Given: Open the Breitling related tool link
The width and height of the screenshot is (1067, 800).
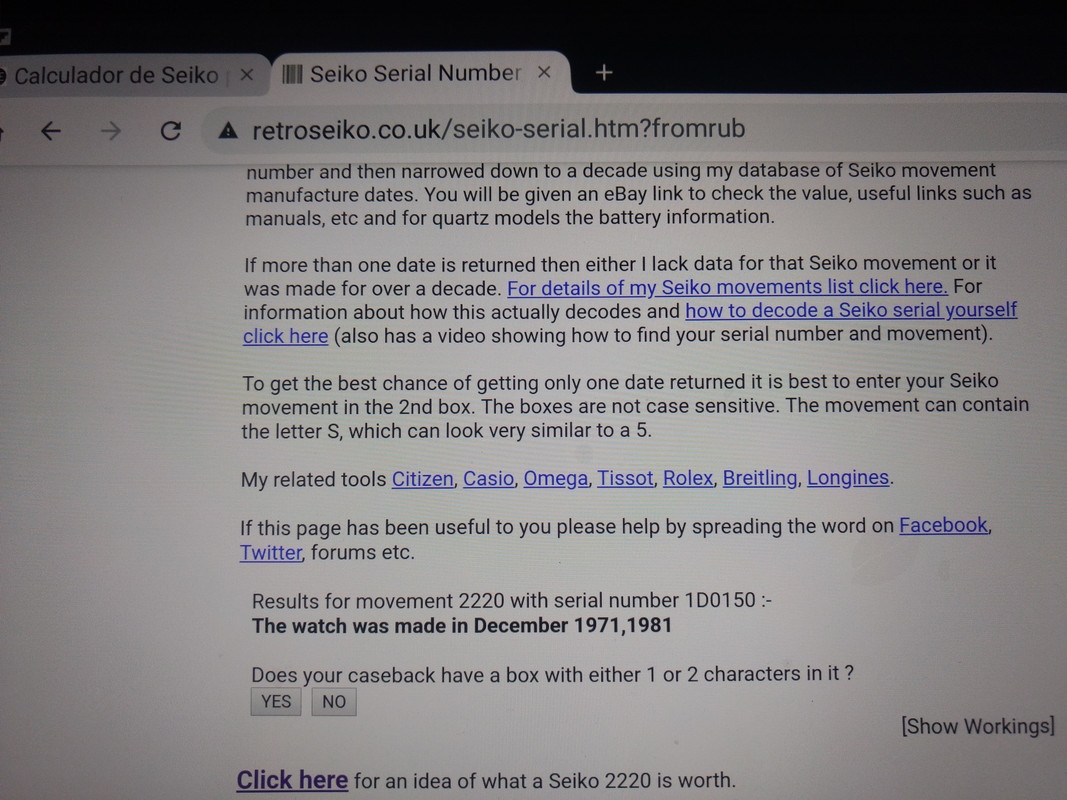Looking at the screenshot, I should point(759,478).
